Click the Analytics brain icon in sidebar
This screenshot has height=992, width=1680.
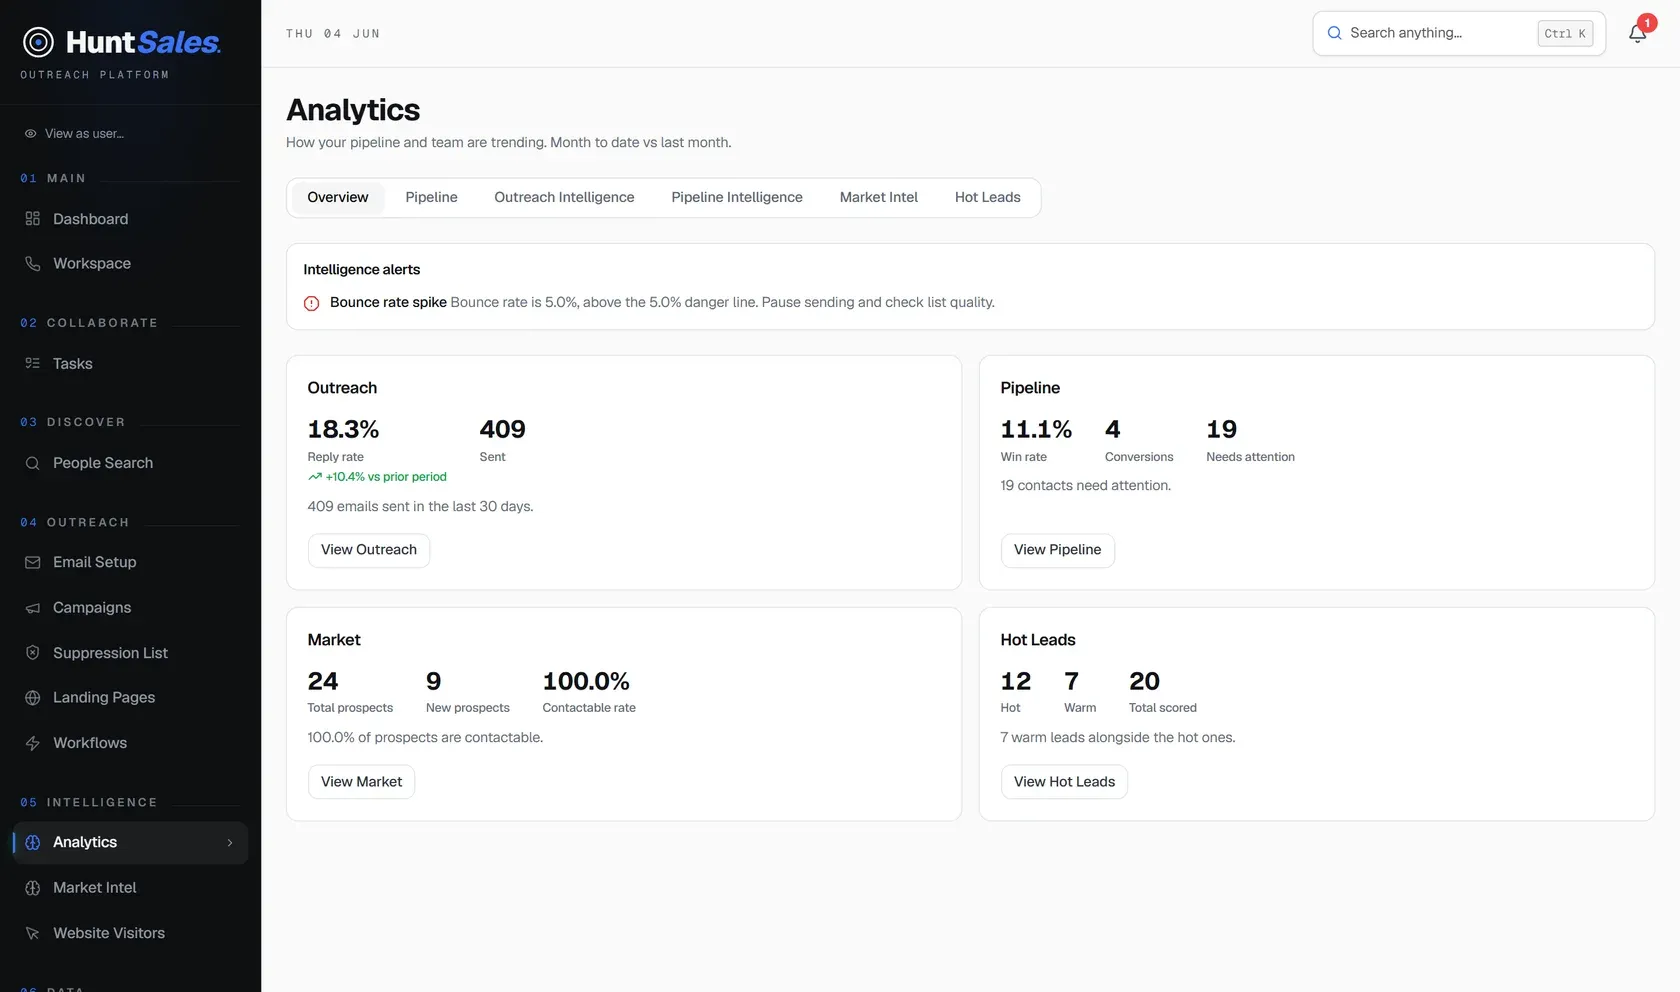pos(33,843)
